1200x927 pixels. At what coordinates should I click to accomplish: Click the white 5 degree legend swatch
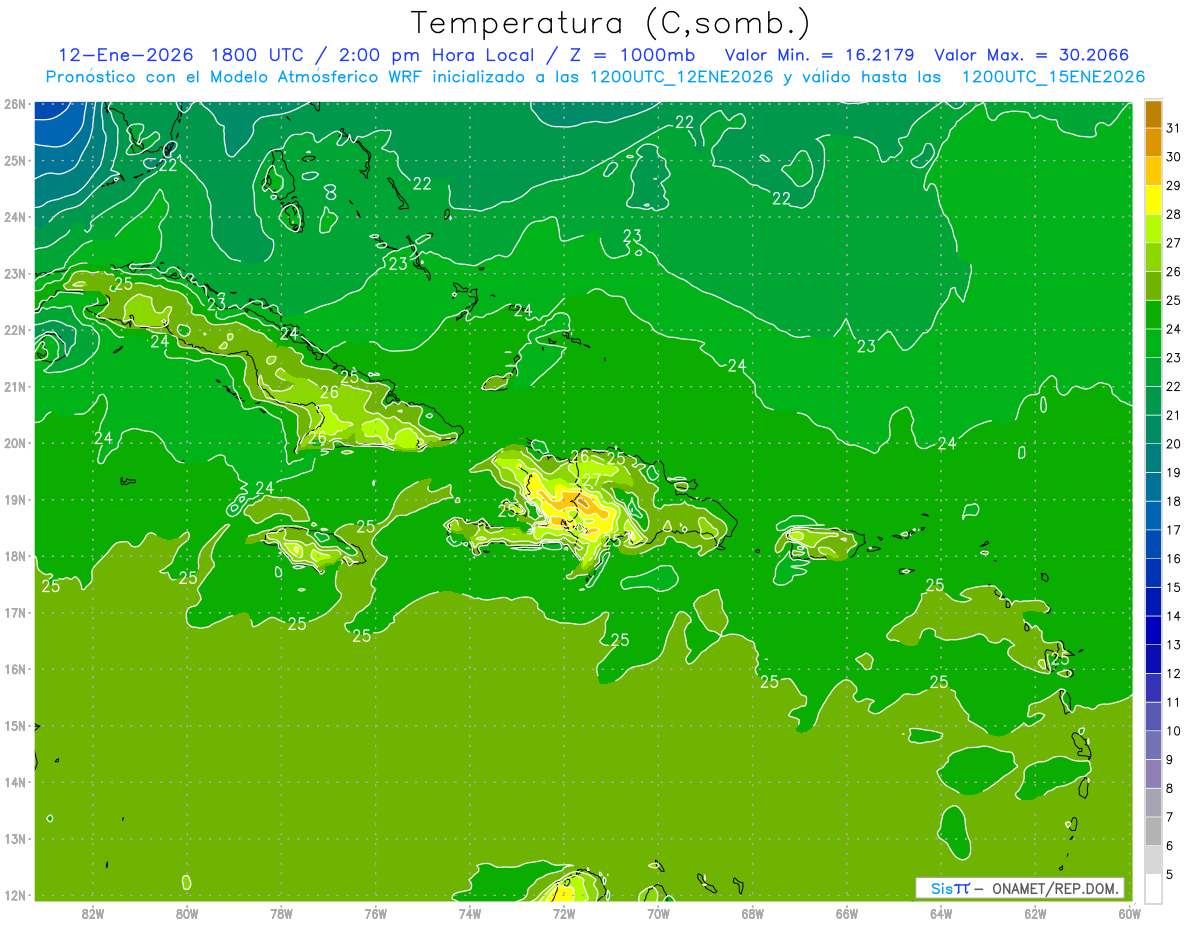1153,888
